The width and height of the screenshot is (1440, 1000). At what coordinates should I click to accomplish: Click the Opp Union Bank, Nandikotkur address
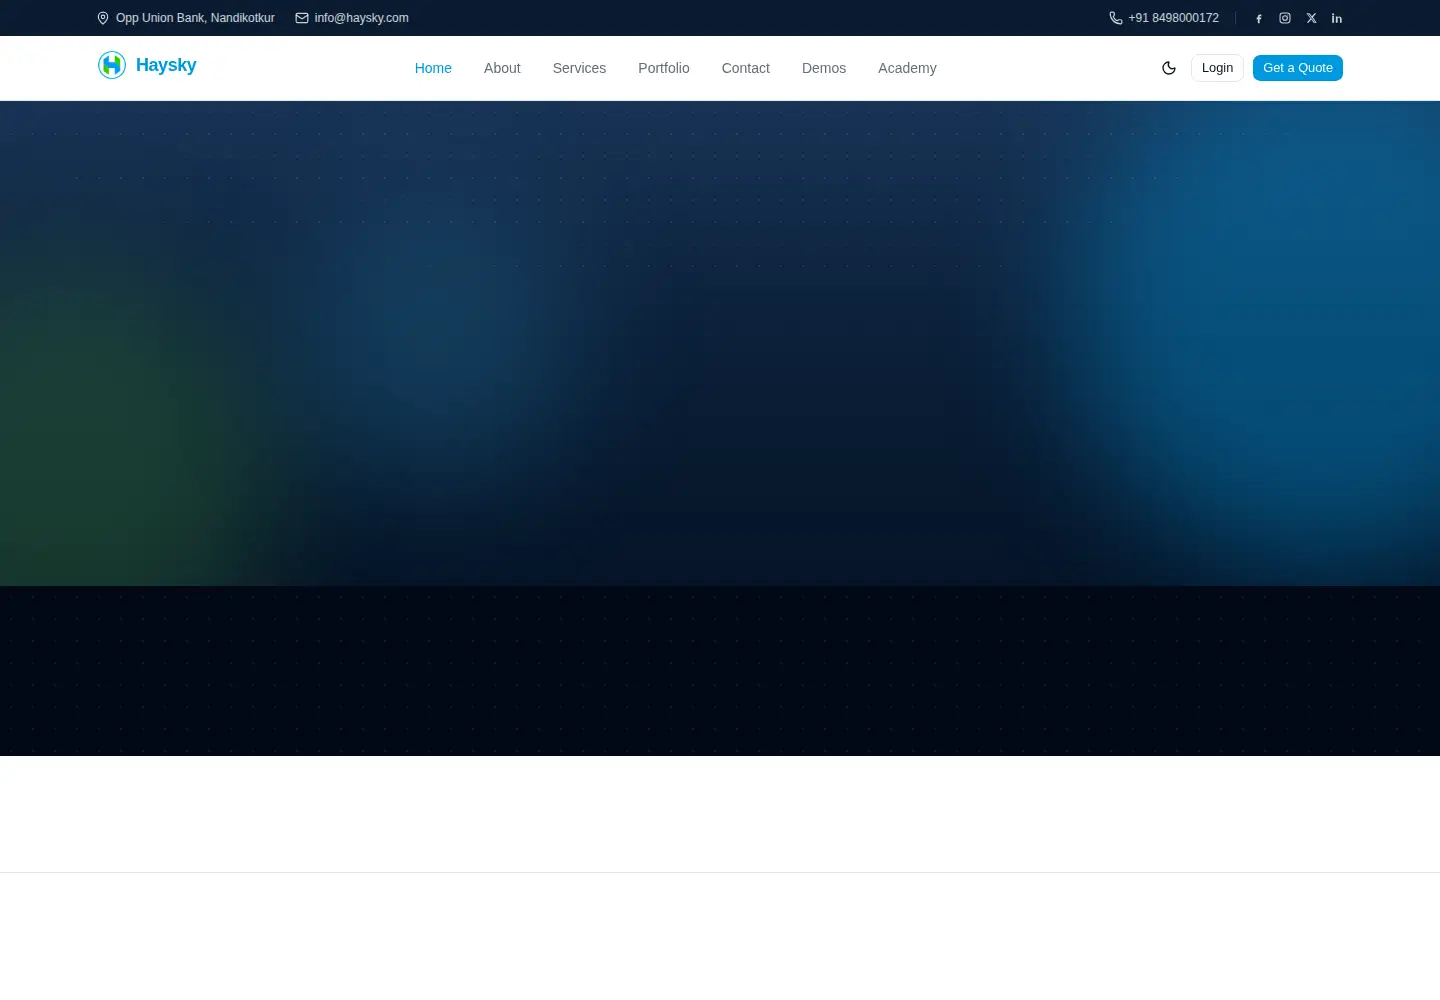[x=195, y=18]
